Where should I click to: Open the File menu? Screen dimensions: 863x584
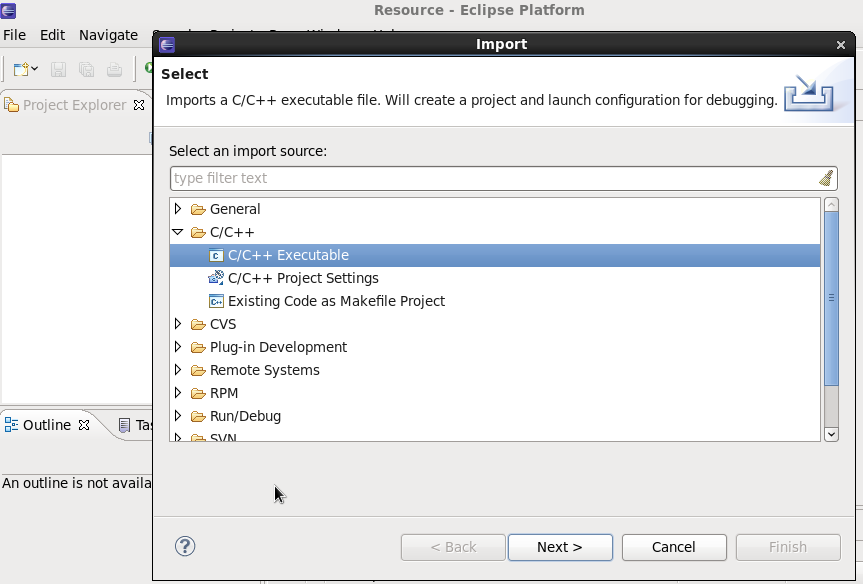(15, 35)
